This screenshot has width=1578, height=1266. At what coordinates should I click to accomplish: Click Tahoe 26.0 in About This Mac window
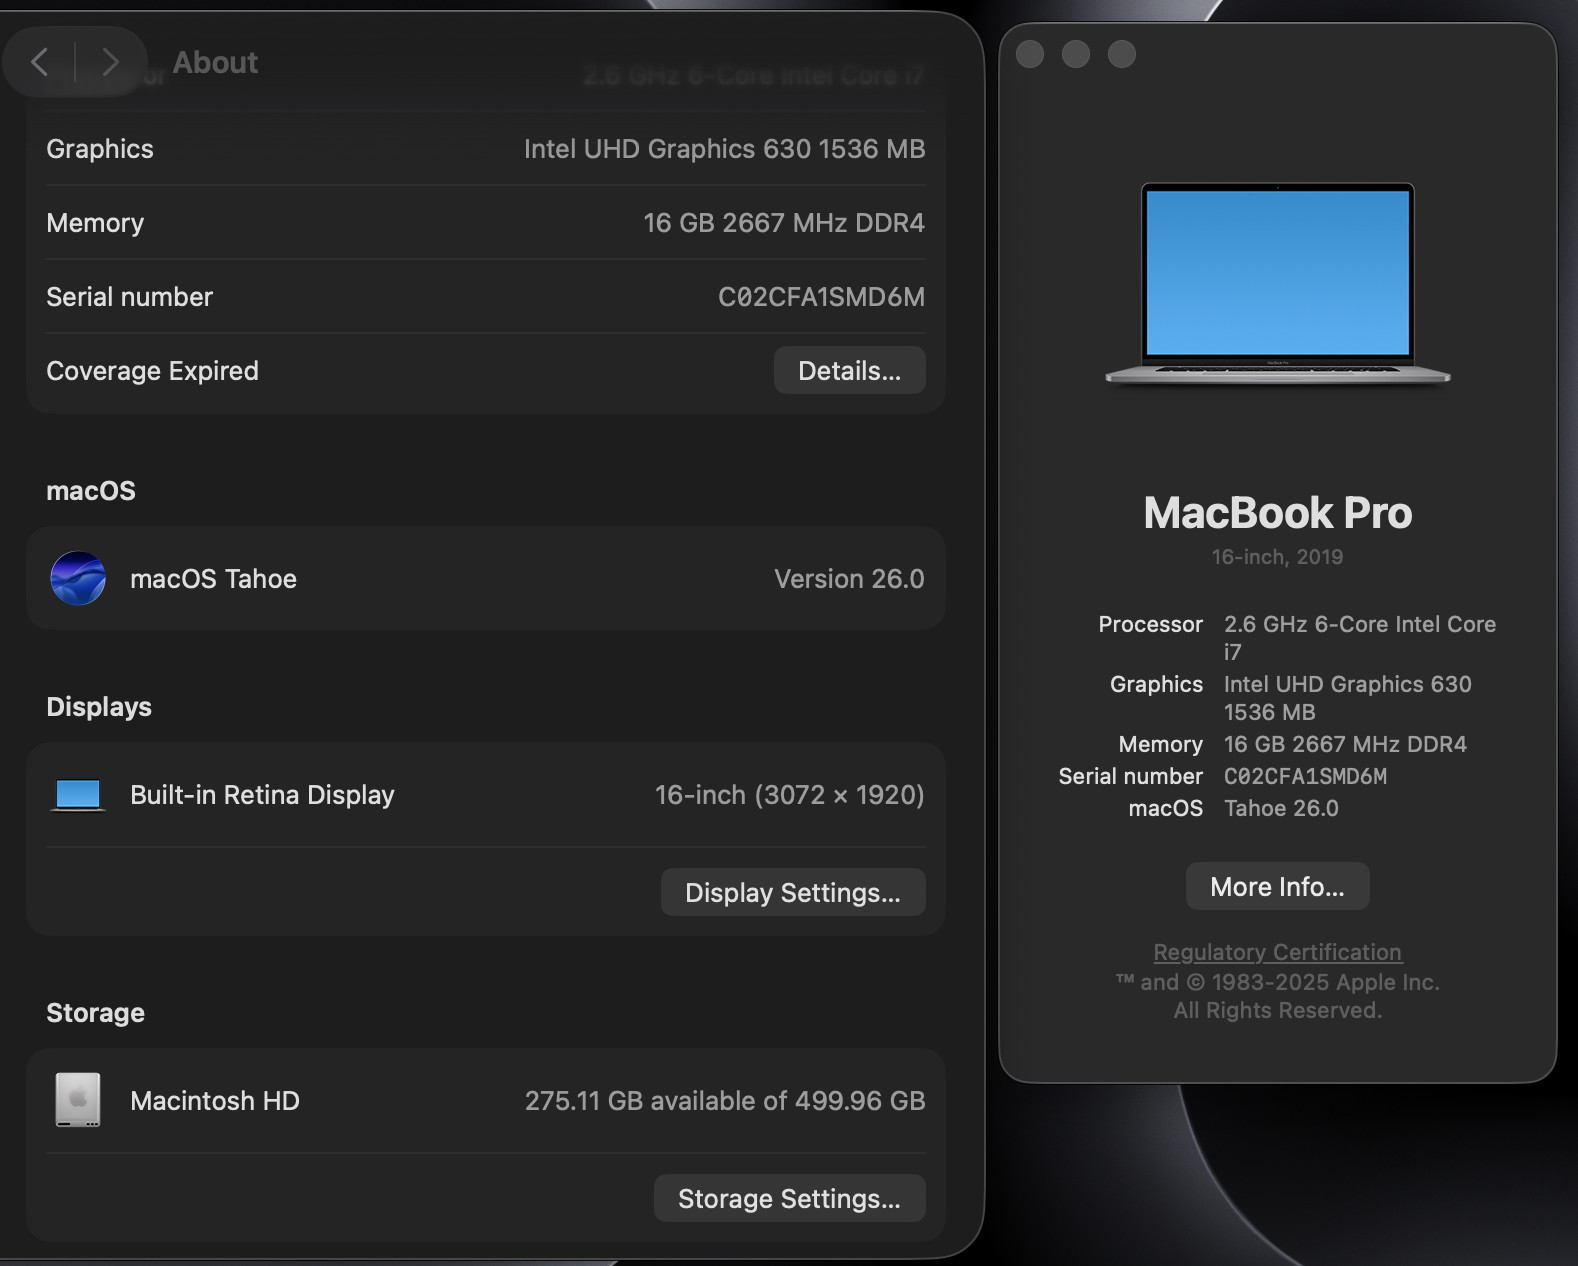pyautogui.click(x=1281, y=808)
